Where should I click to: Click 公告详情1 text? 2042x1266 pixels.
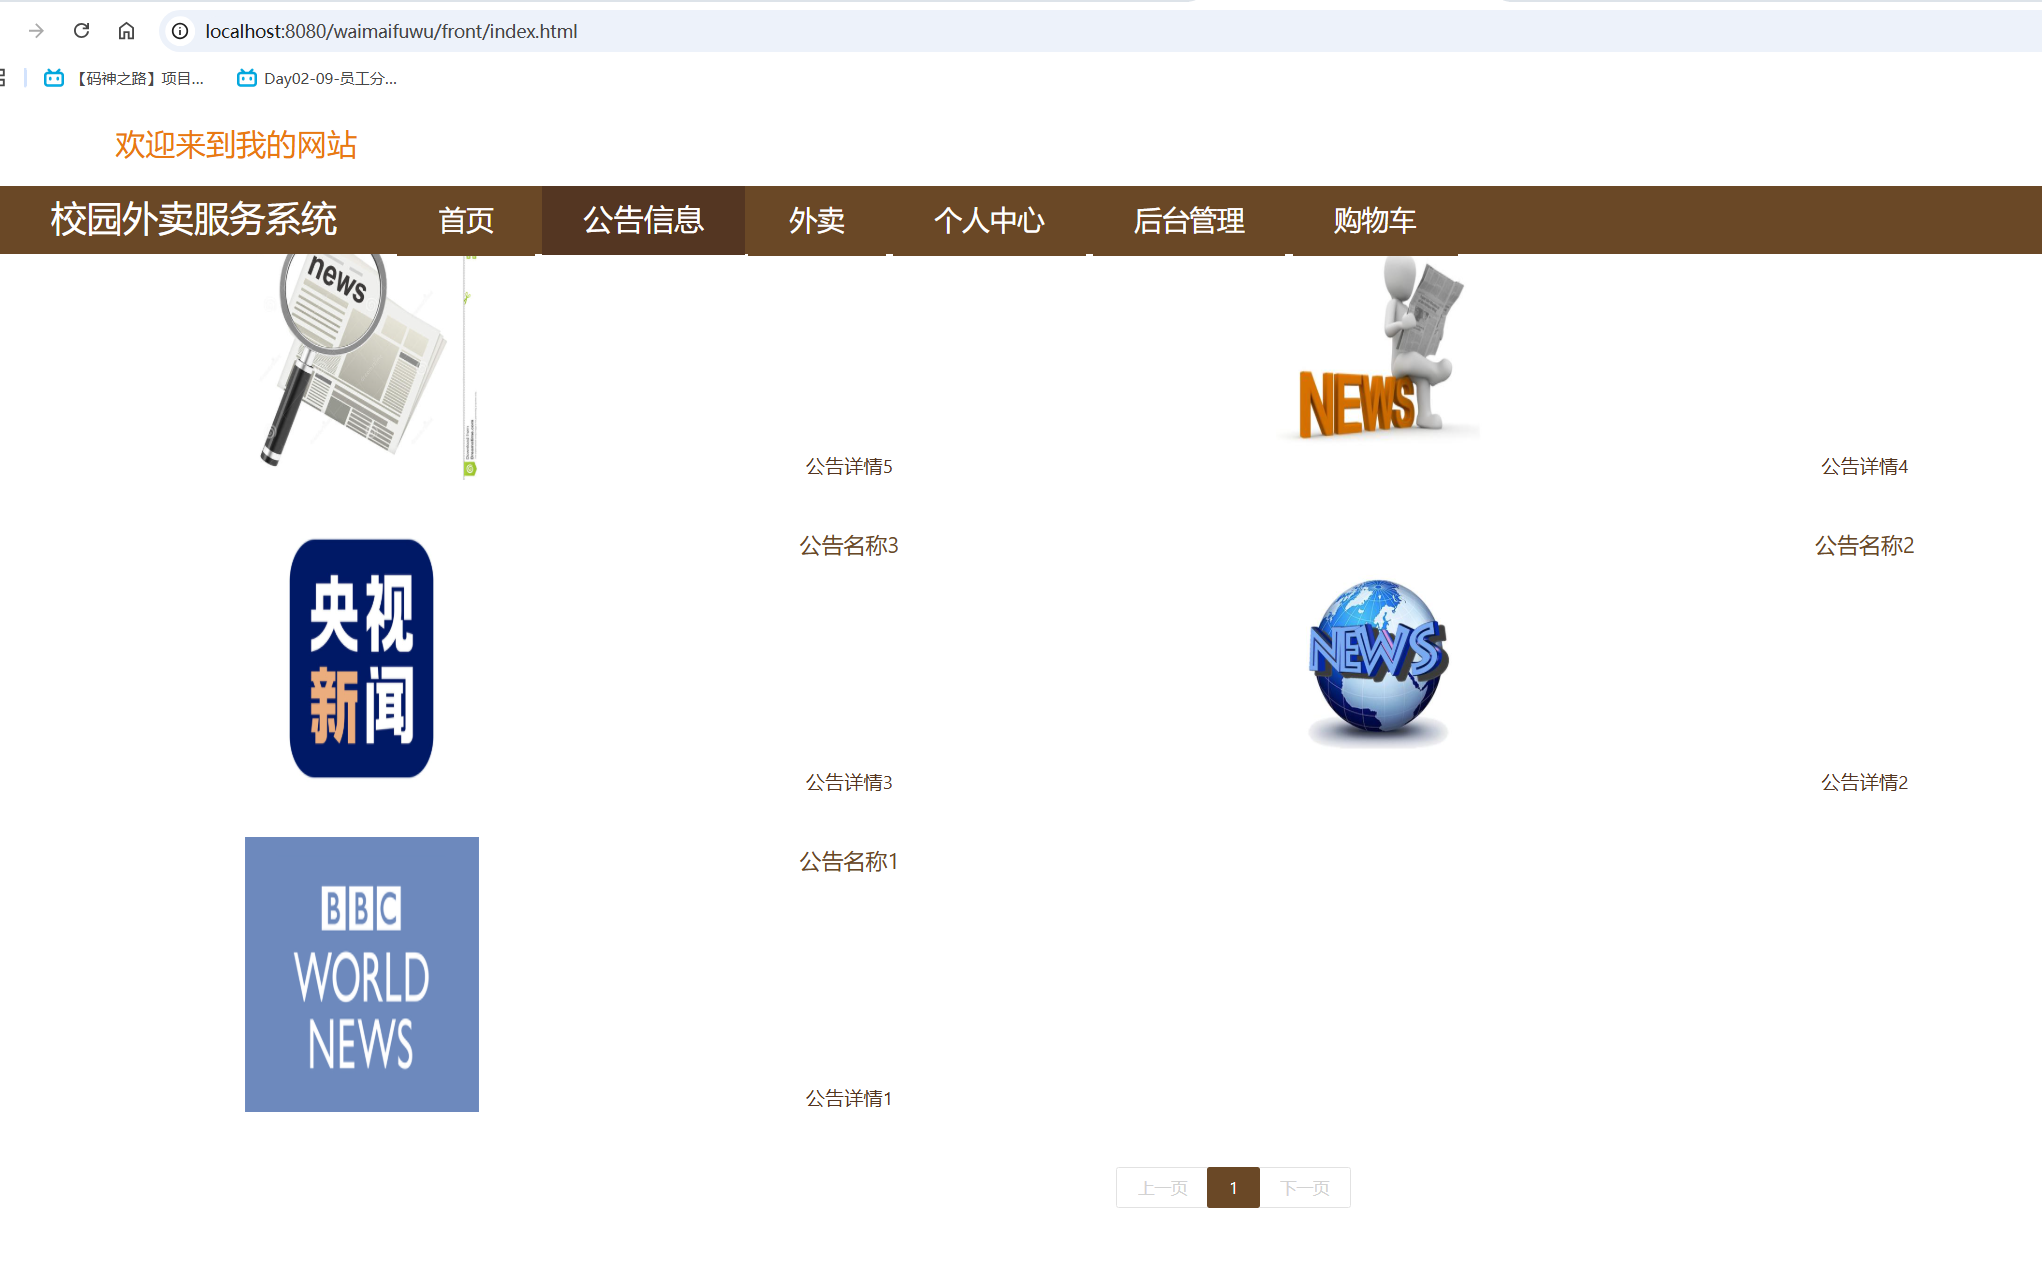click(x=849, y=1098)
